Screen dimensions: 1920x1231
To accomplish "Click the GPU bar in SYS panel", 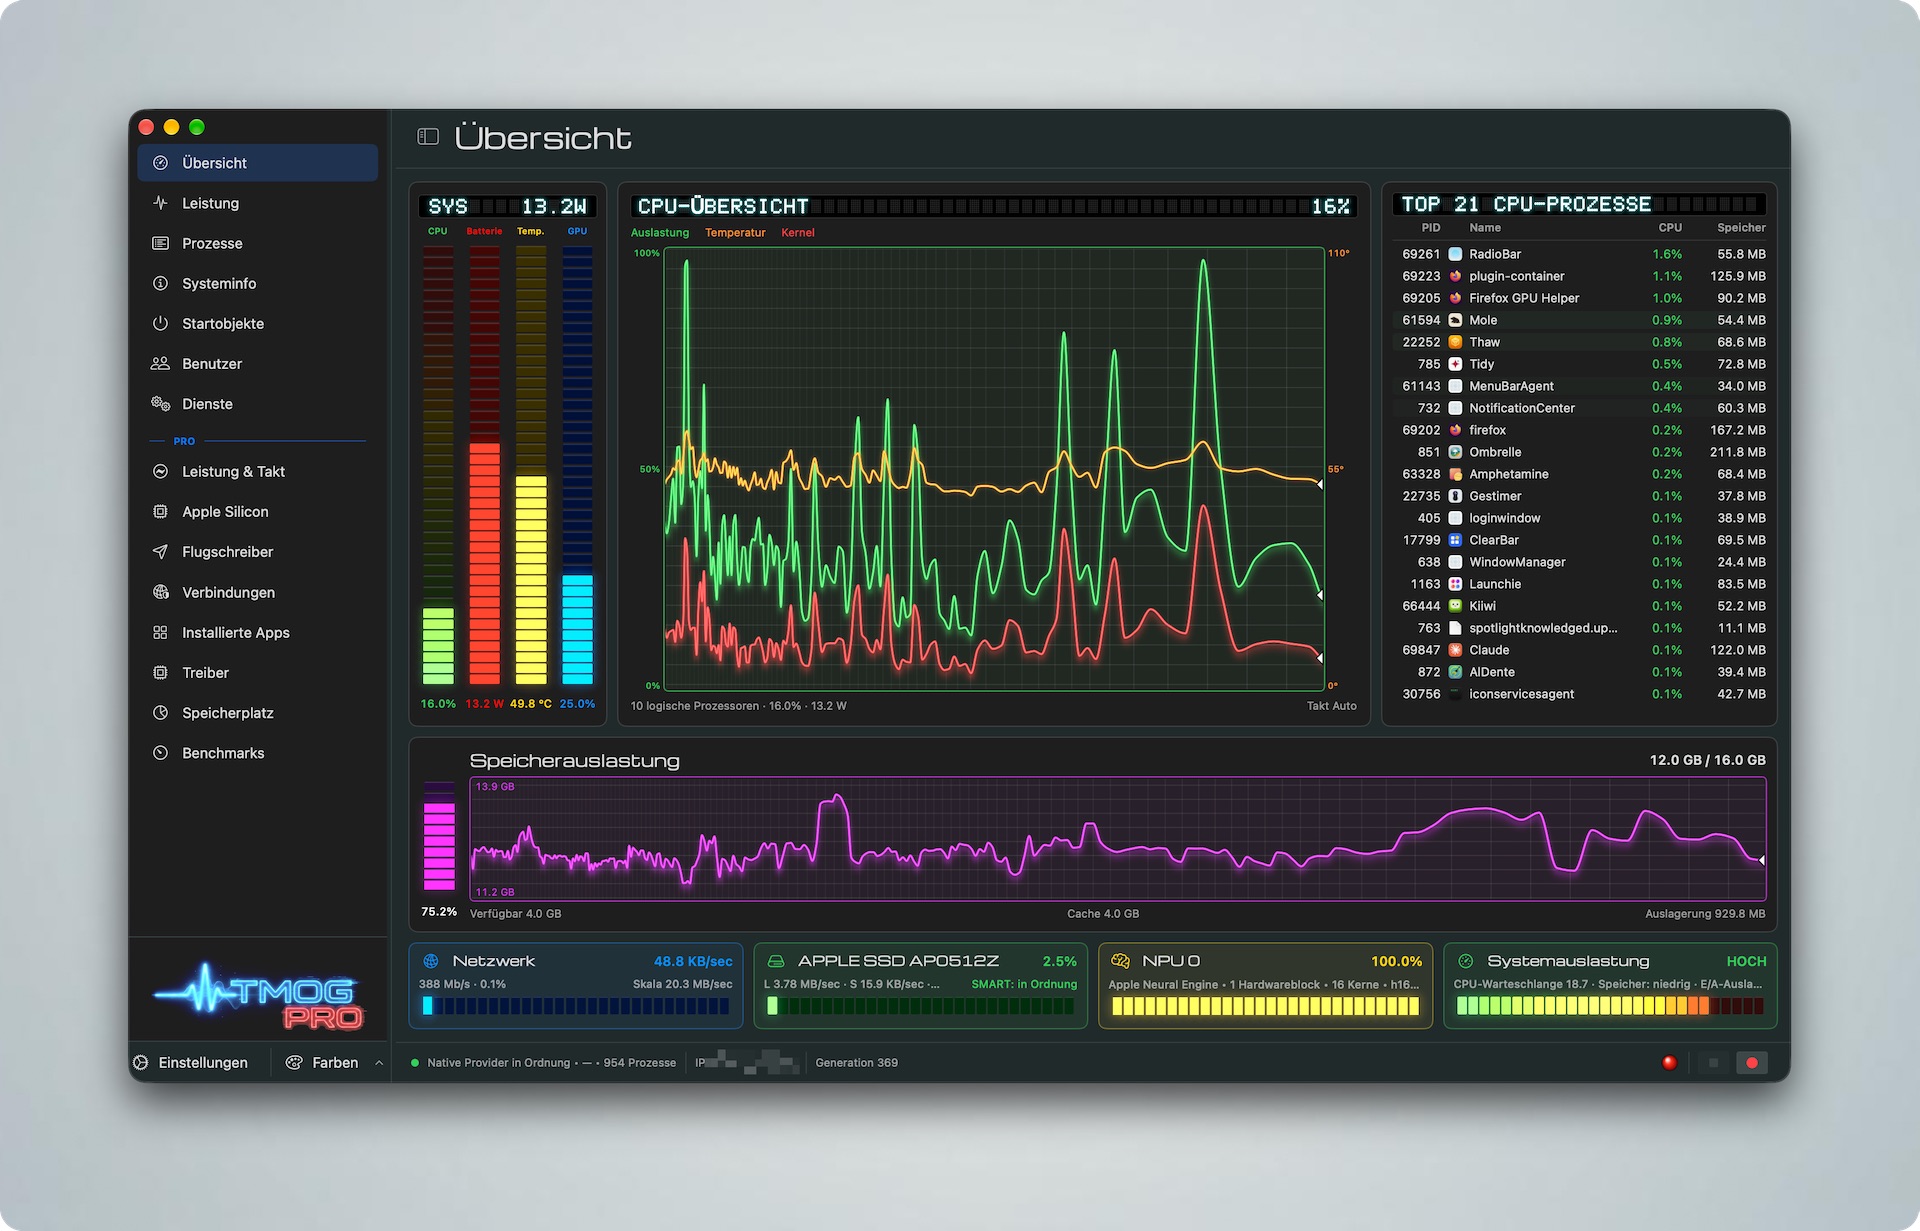I will (577, 466).
